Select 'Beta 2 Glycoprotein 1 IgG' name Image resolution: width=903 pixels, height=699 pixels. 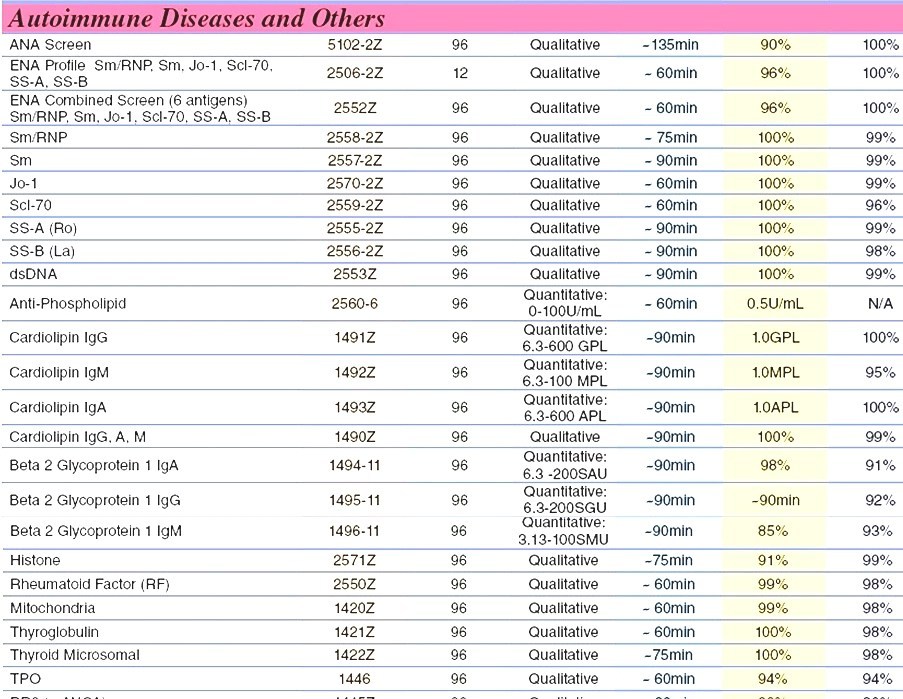(95, 500)
